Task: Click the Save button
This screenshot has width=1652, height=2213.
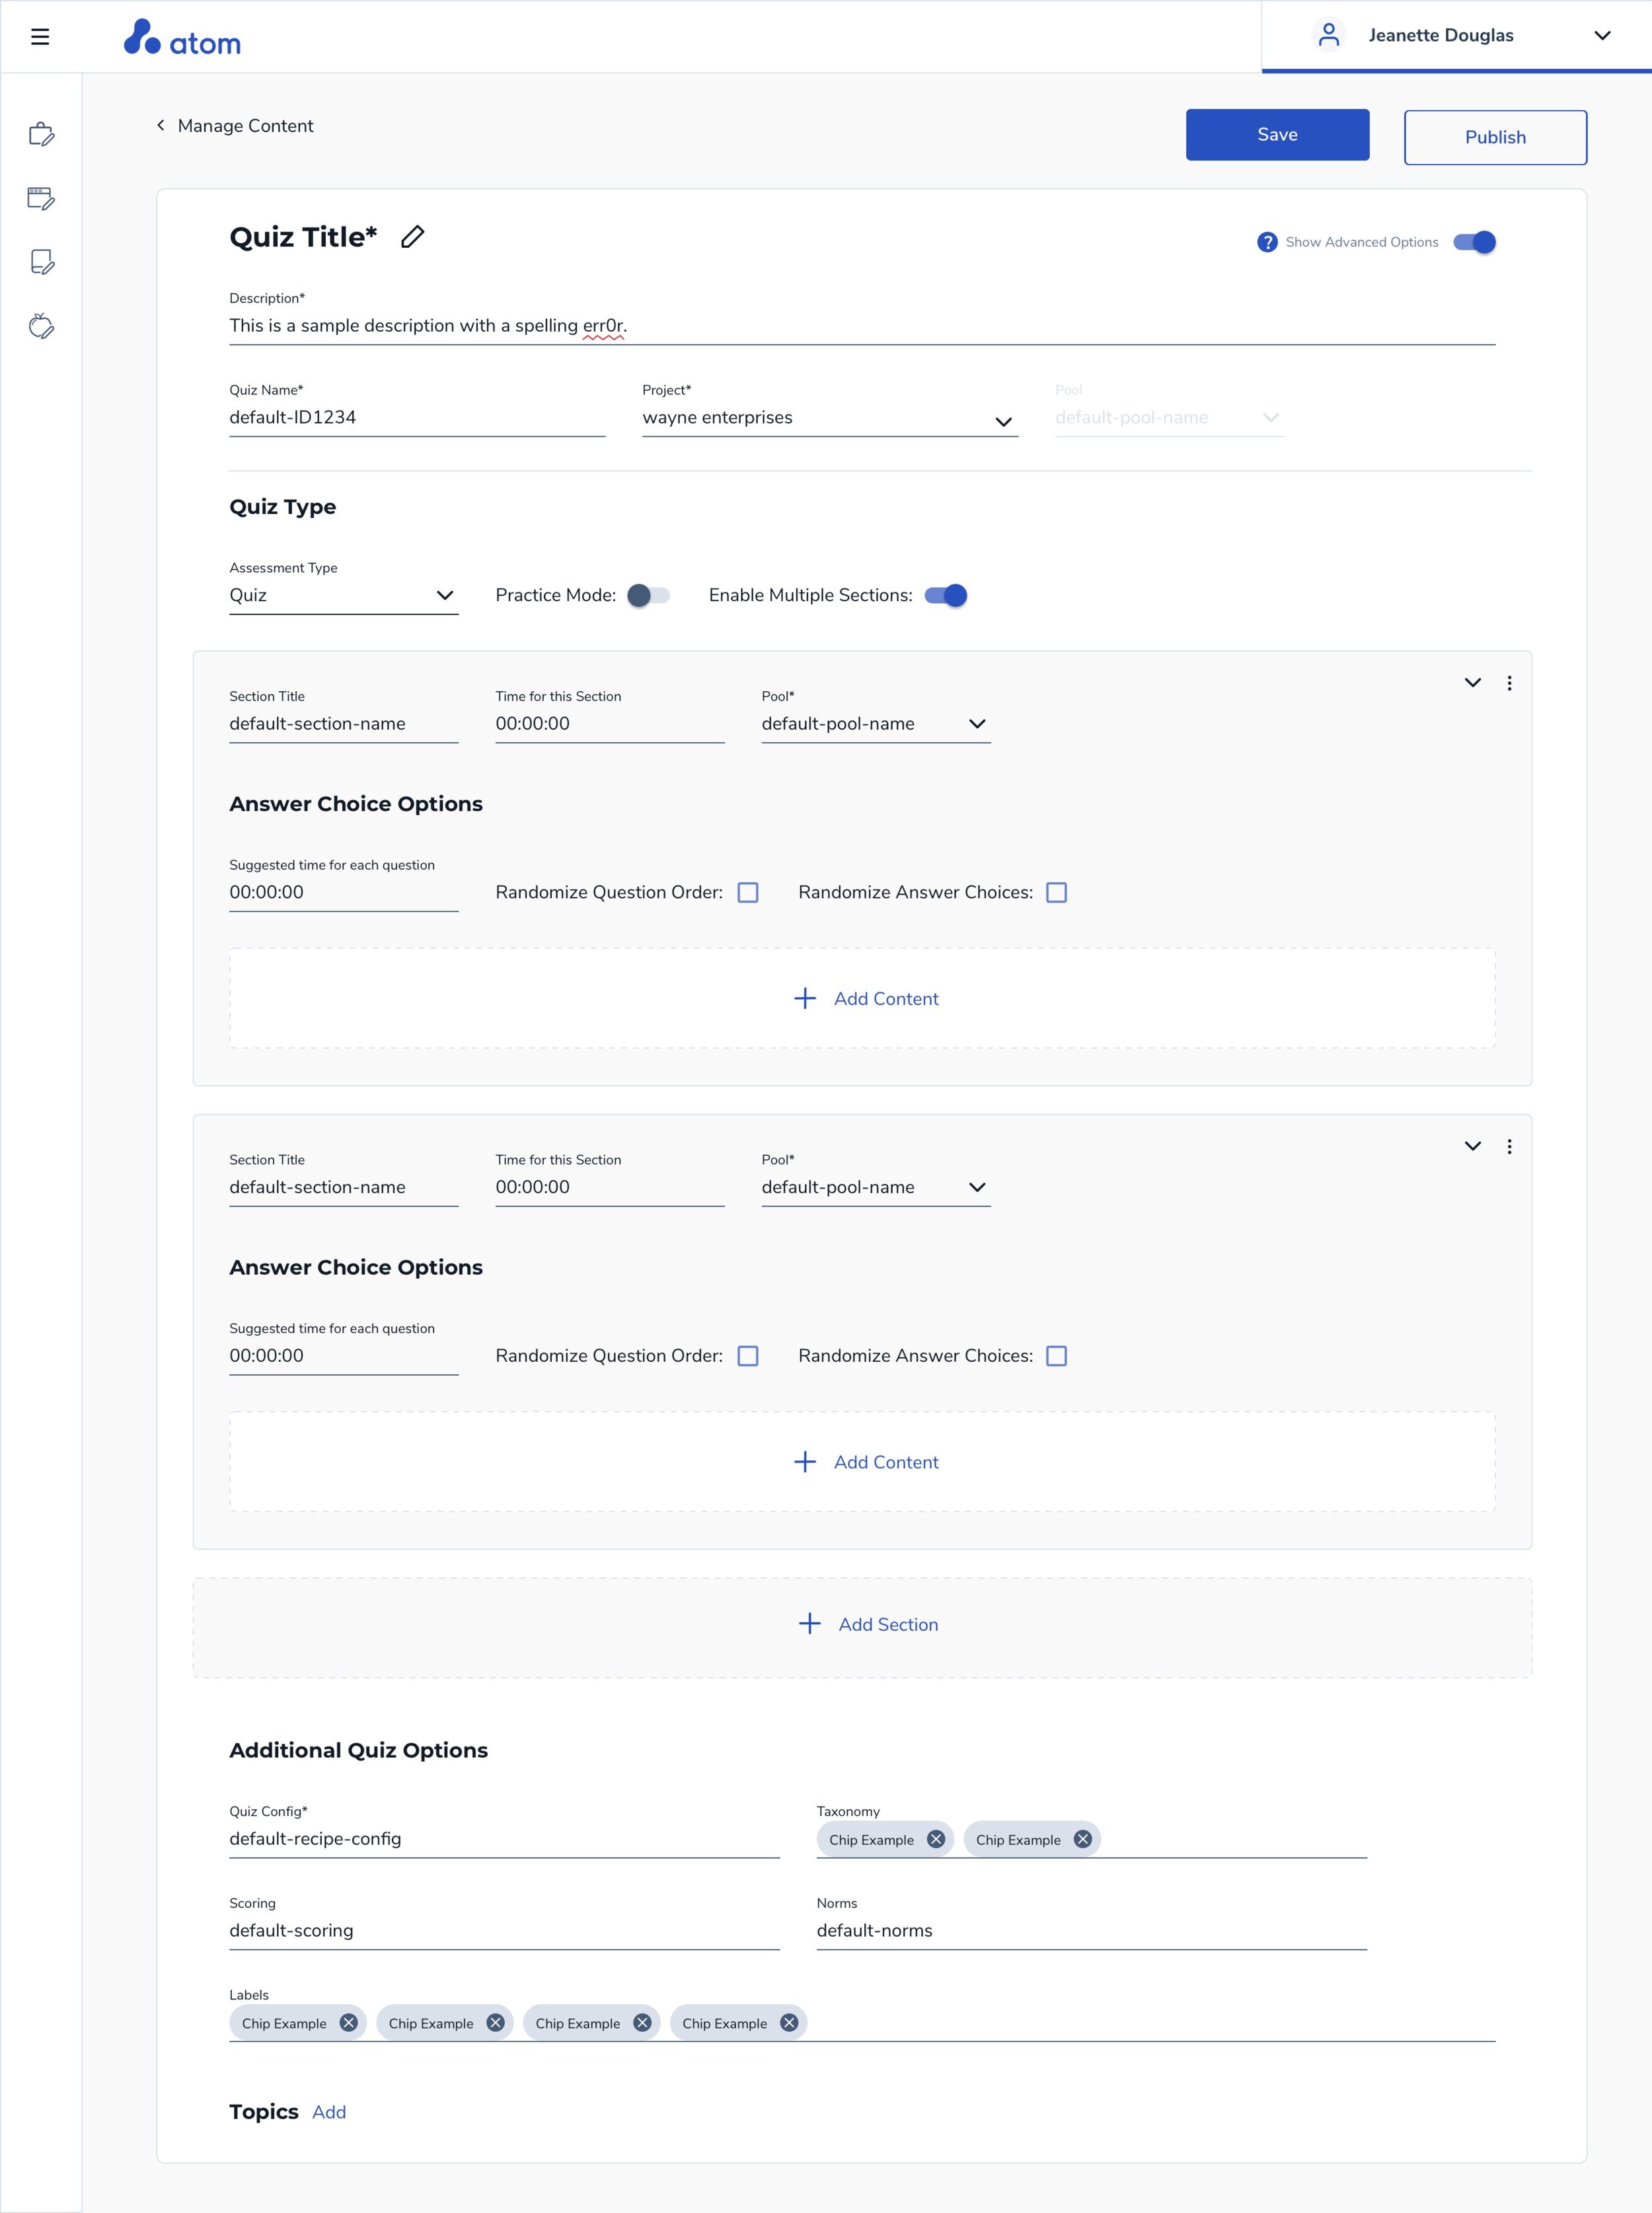Action: [1277, 134]
